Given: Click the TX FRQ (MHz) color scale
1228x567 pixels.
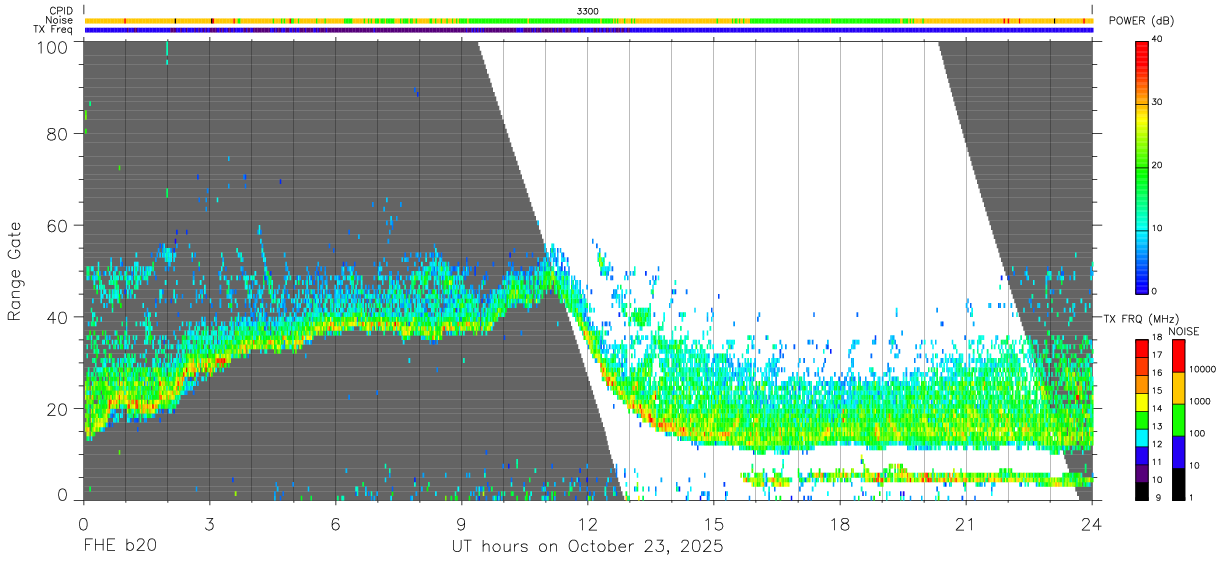Looking at the screenshot, I should tap(1143, 419).
